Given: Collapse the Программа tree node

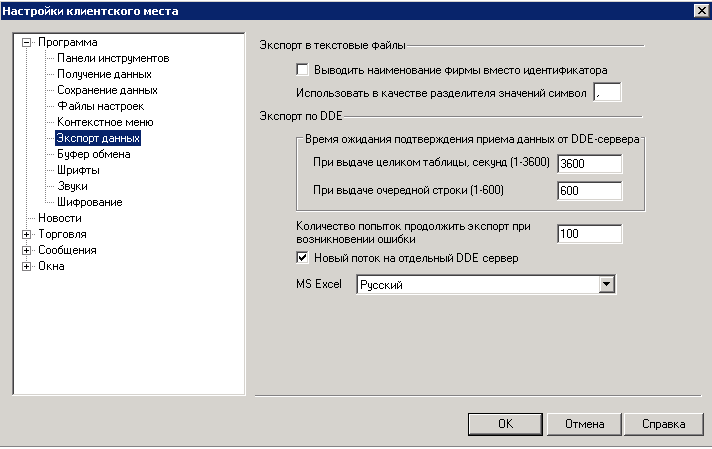Looking at the screenshot, I should point(26,43).
